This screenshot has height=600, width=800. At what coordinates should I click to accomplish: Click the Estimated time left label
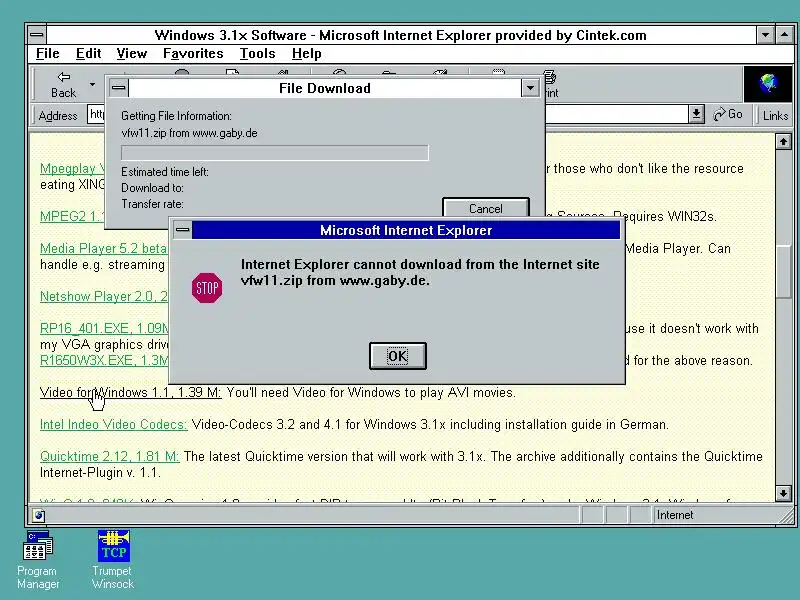(165, 172)
